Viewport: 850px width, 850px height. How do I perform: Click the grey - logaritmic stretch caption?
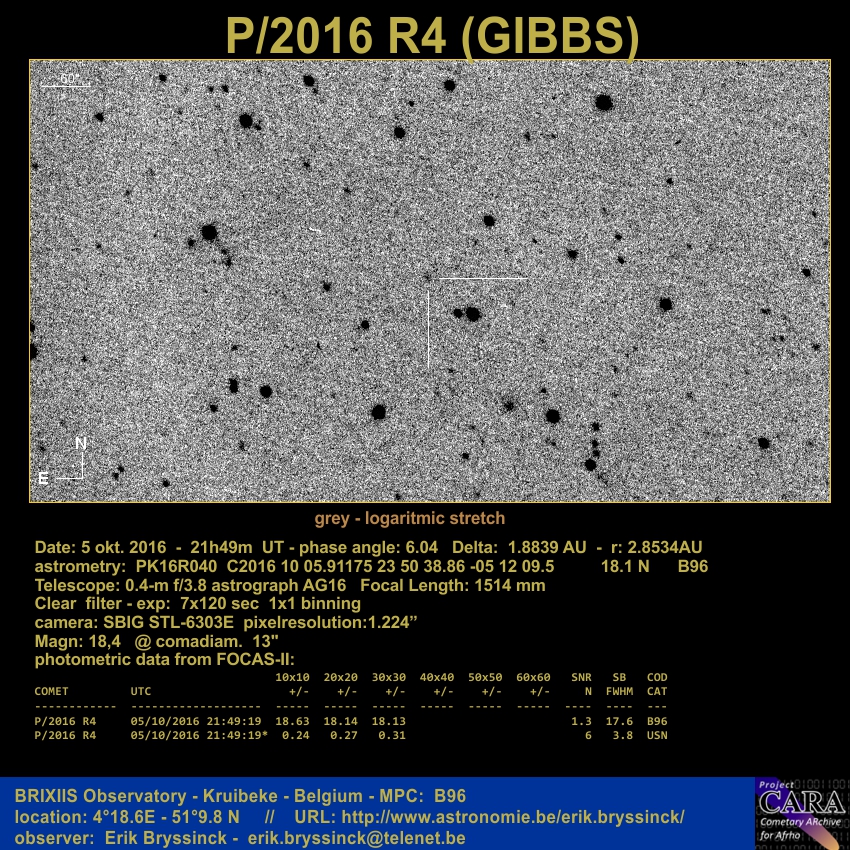pyautogui.click(x=410, y=518)
